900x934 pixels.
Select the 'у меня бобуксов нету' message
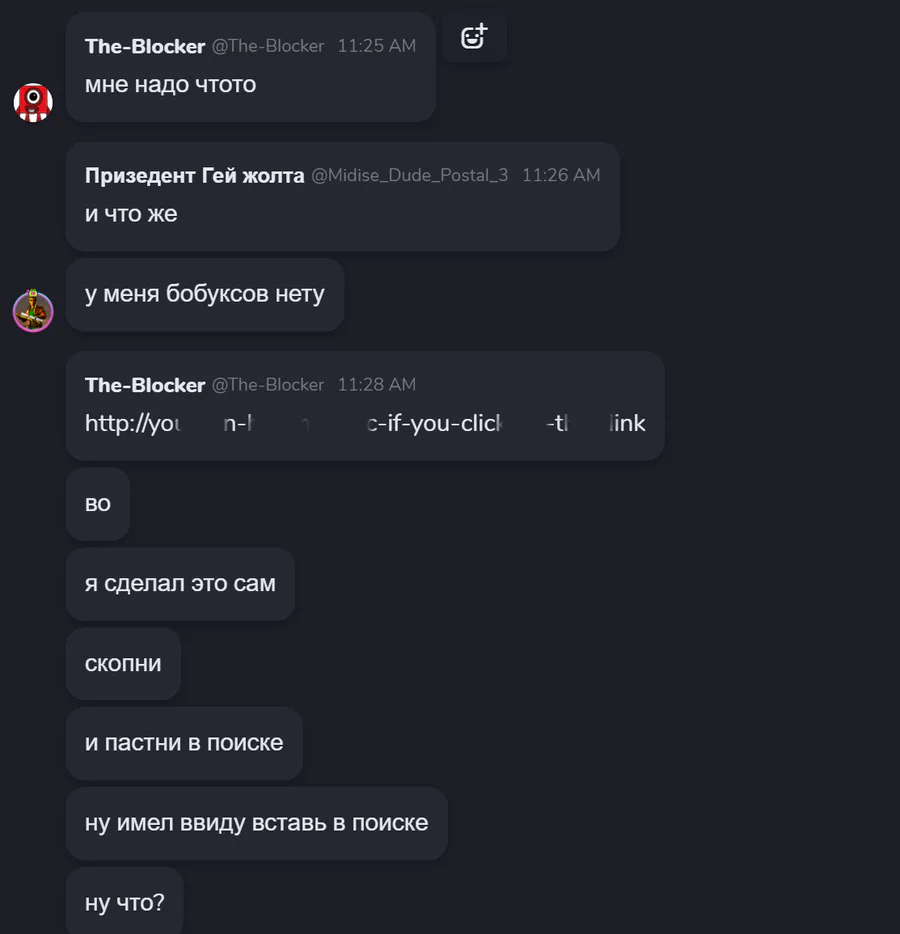(x=205, y=294)
